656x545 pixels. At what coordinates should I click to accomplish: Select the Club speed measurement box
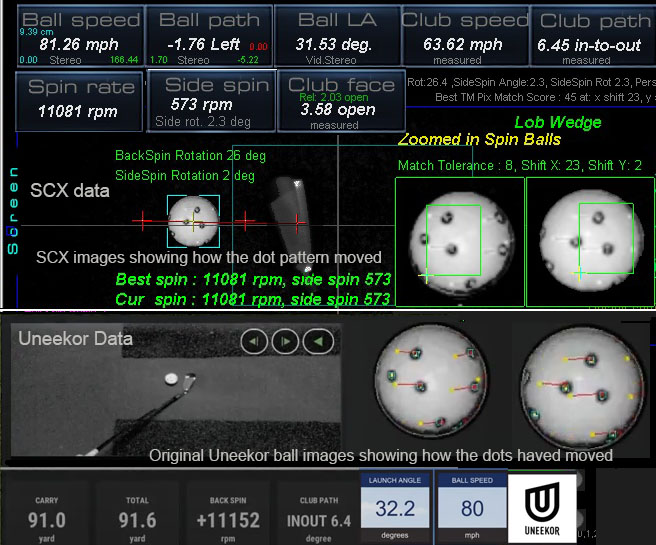coord(464,35)
